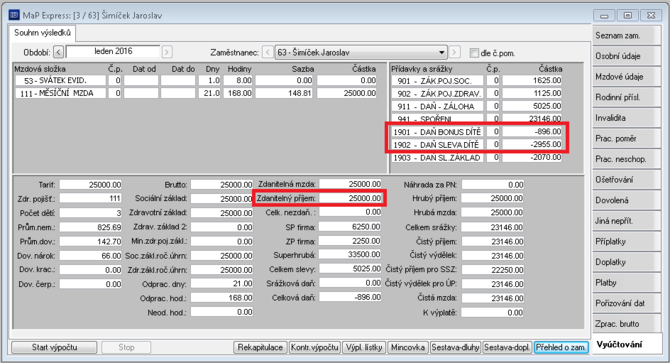Click the 'Prům.nem.' value 825.69
The width and height of the screenshot is (670, 363).
pyautogui.click(x=91, y=227)
